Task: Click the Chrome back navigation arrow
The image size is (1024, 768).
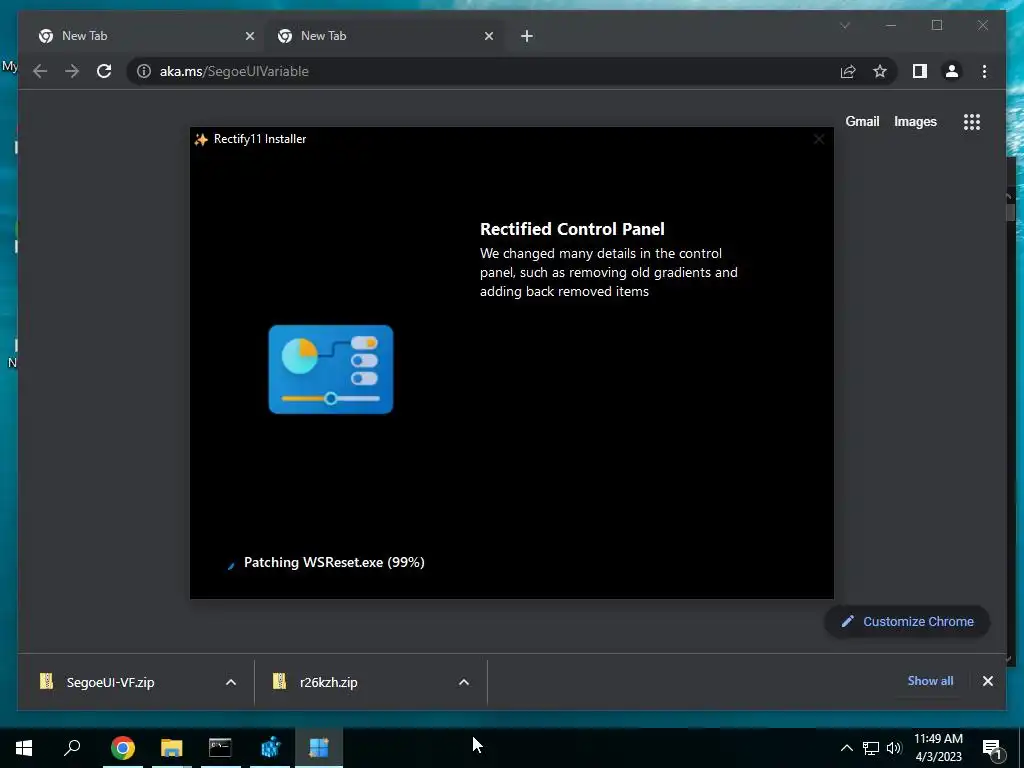Action: tap(40, 71)
